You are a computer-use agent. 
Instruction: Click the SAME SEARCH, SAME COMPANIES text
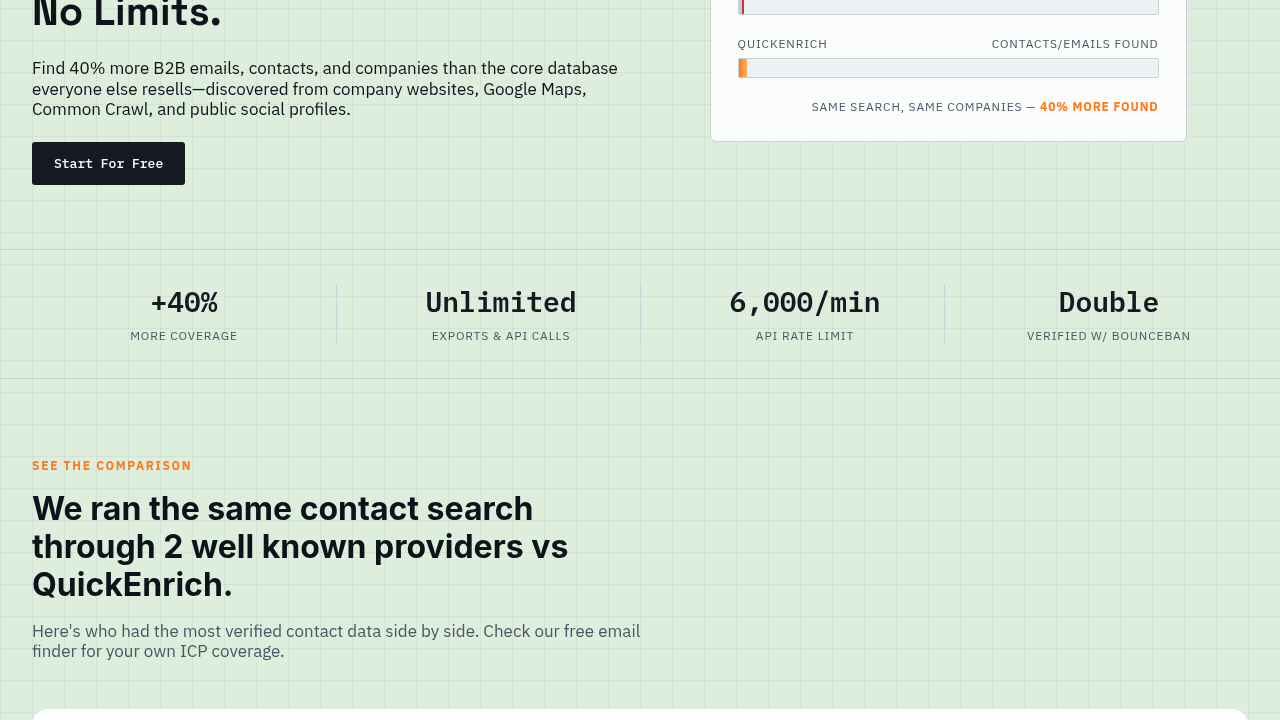point(916,107)
